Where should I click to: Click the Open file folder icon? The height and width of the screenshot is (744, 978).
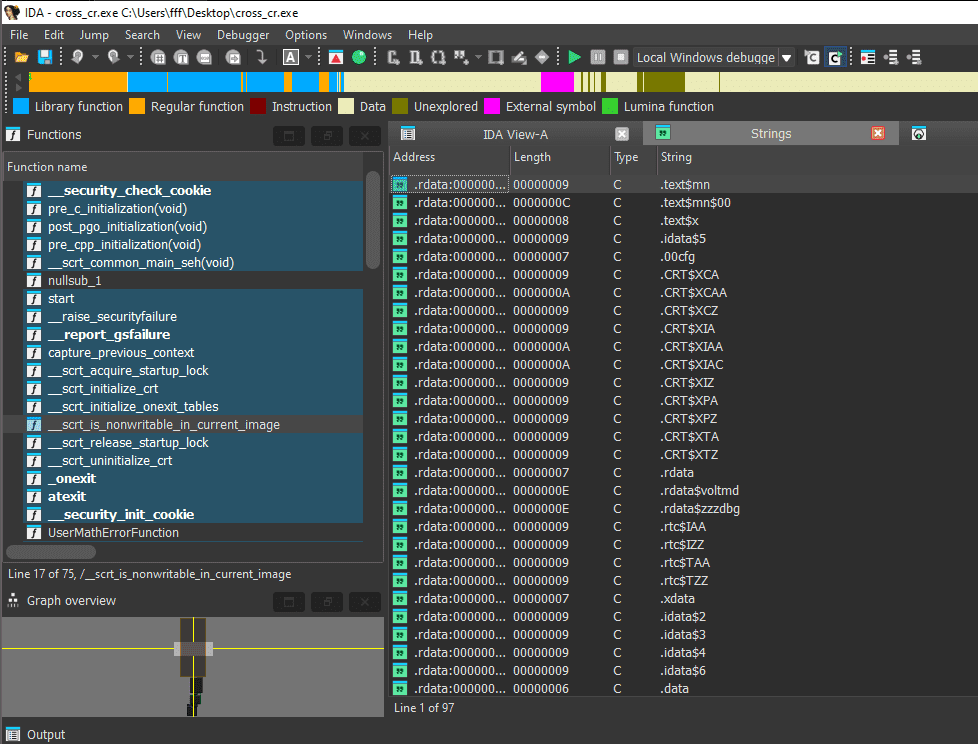point(20,58)
